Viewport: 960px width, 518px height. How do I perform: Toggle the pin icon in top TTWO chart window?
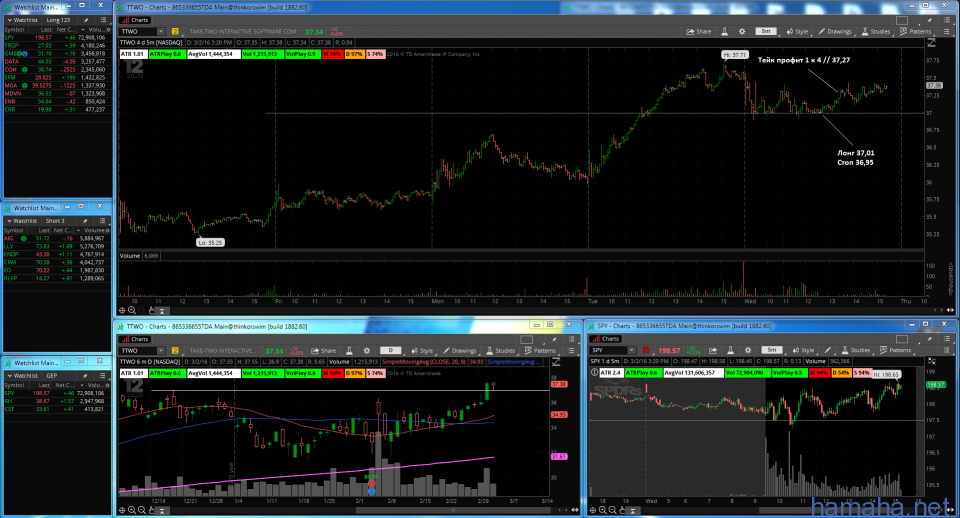(x=929, y=20)
